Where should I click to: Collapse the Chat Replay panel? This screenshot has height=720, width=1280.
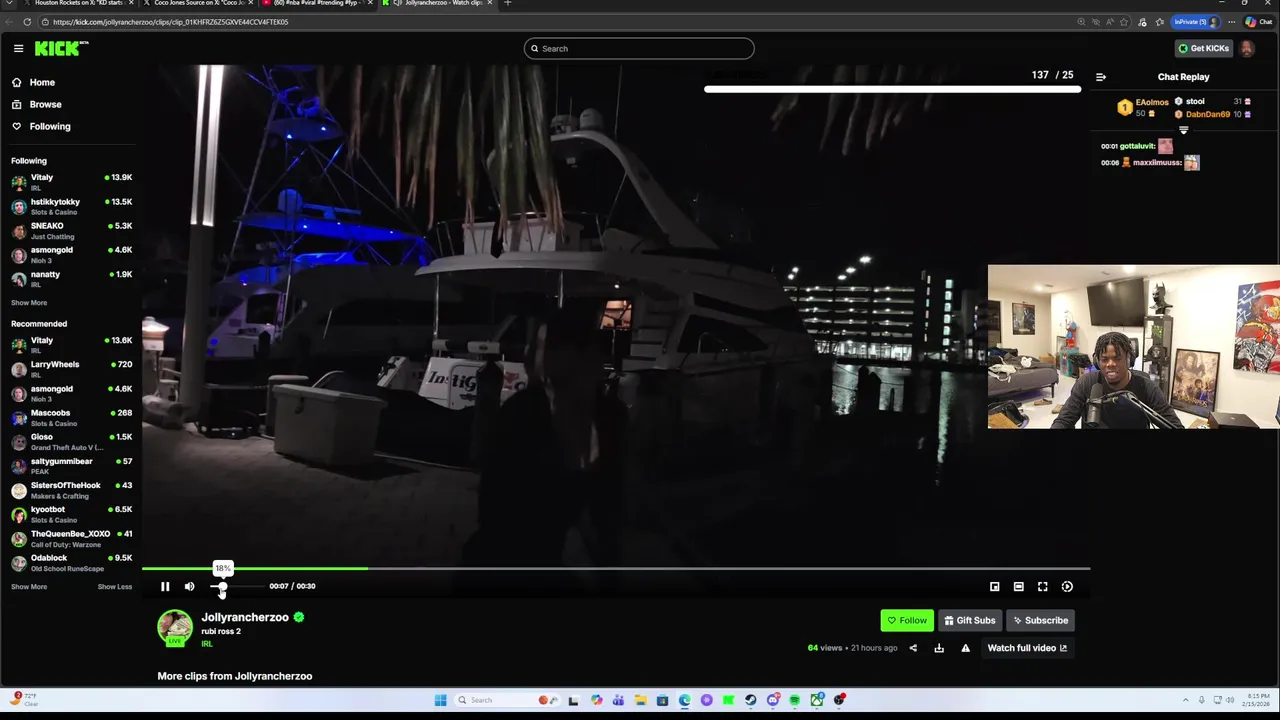(1101, 77)
